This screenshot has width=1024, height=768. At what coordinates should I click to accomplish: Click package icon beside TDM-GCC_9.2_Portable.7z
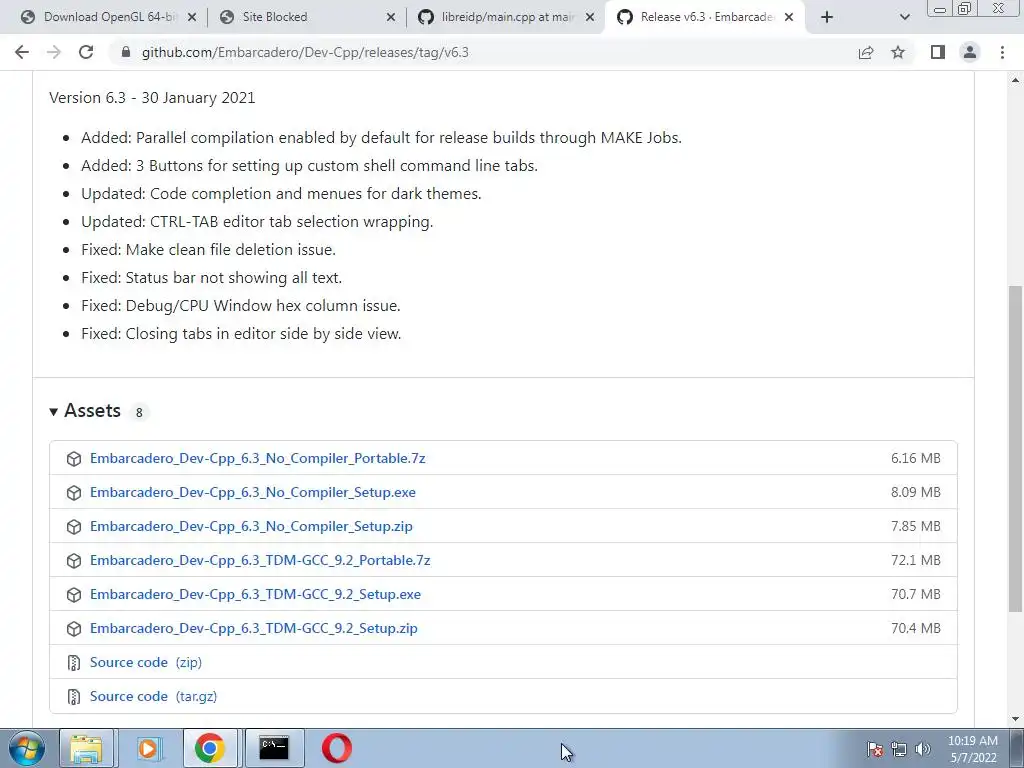pyautogui.click(x=74, y=560)
